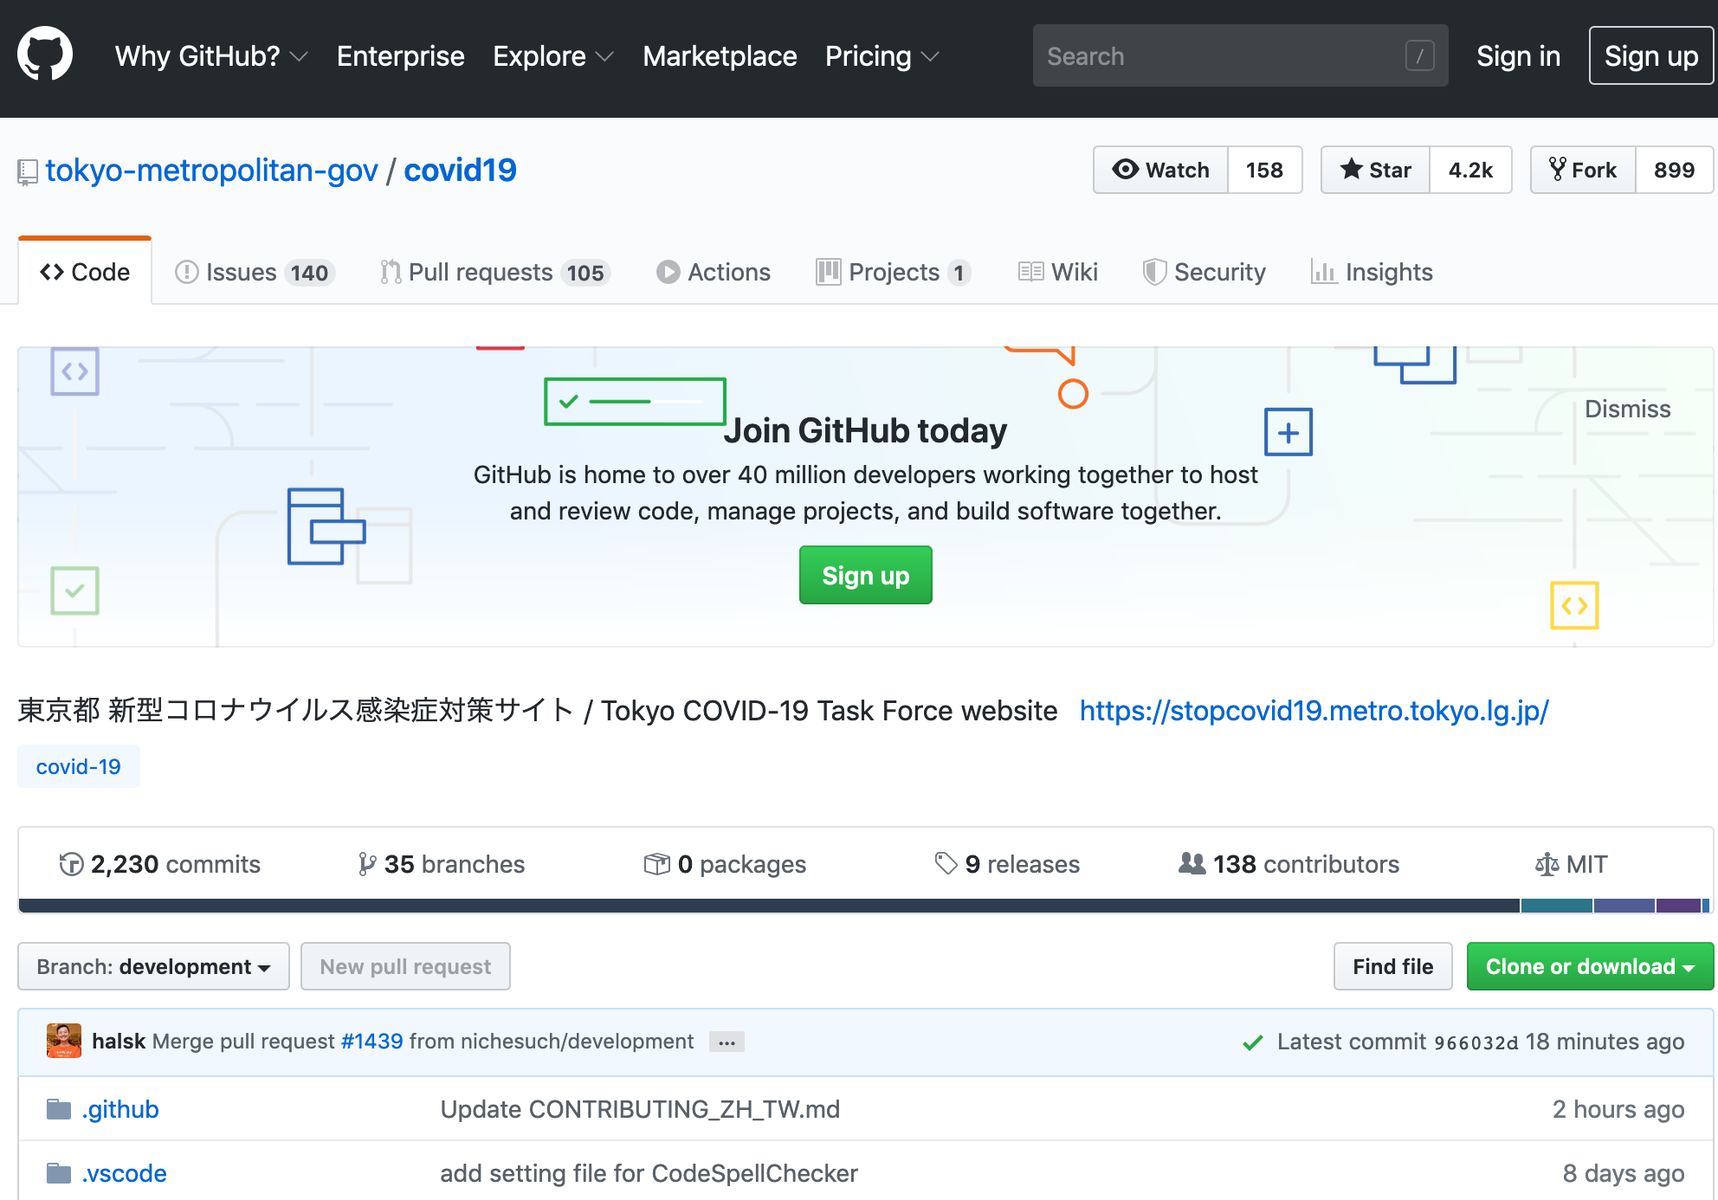This screenshot has width=1718, height=1200.
Task: Click the green commit status checkmark
Action: tap(1252, 1042)
